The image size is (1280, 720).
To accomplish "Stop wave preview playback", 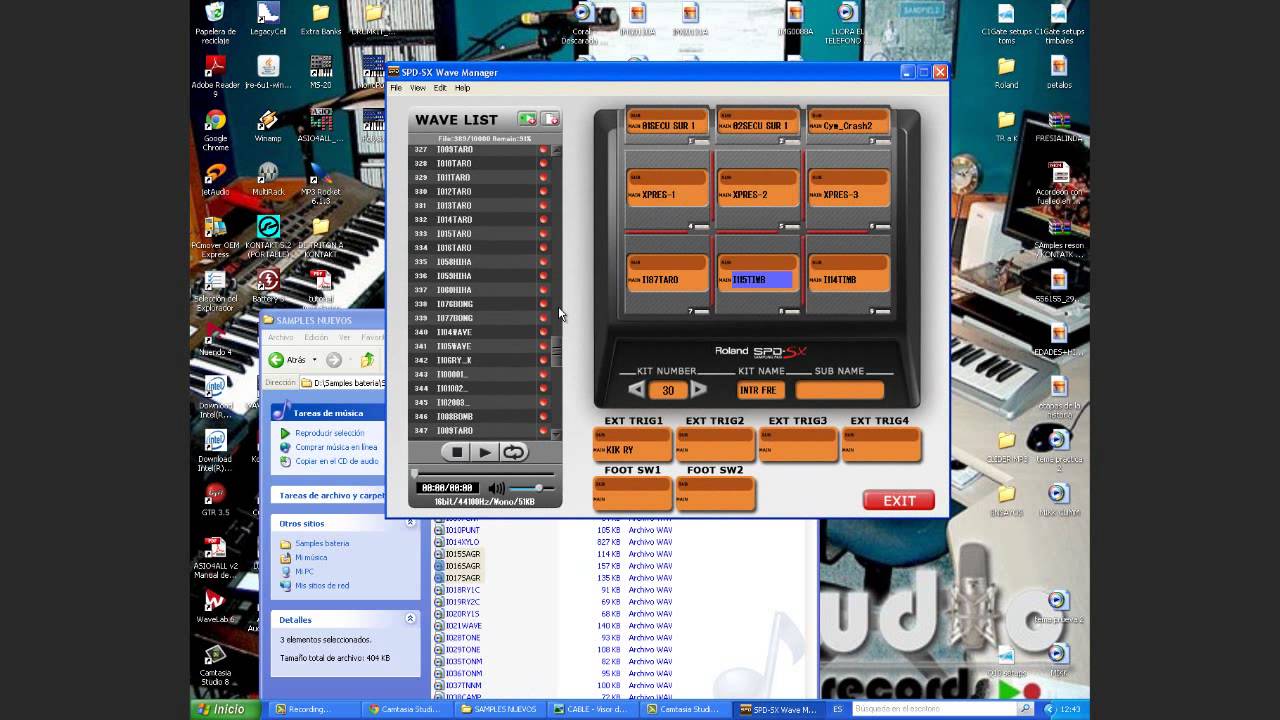I will coord(457,452).
